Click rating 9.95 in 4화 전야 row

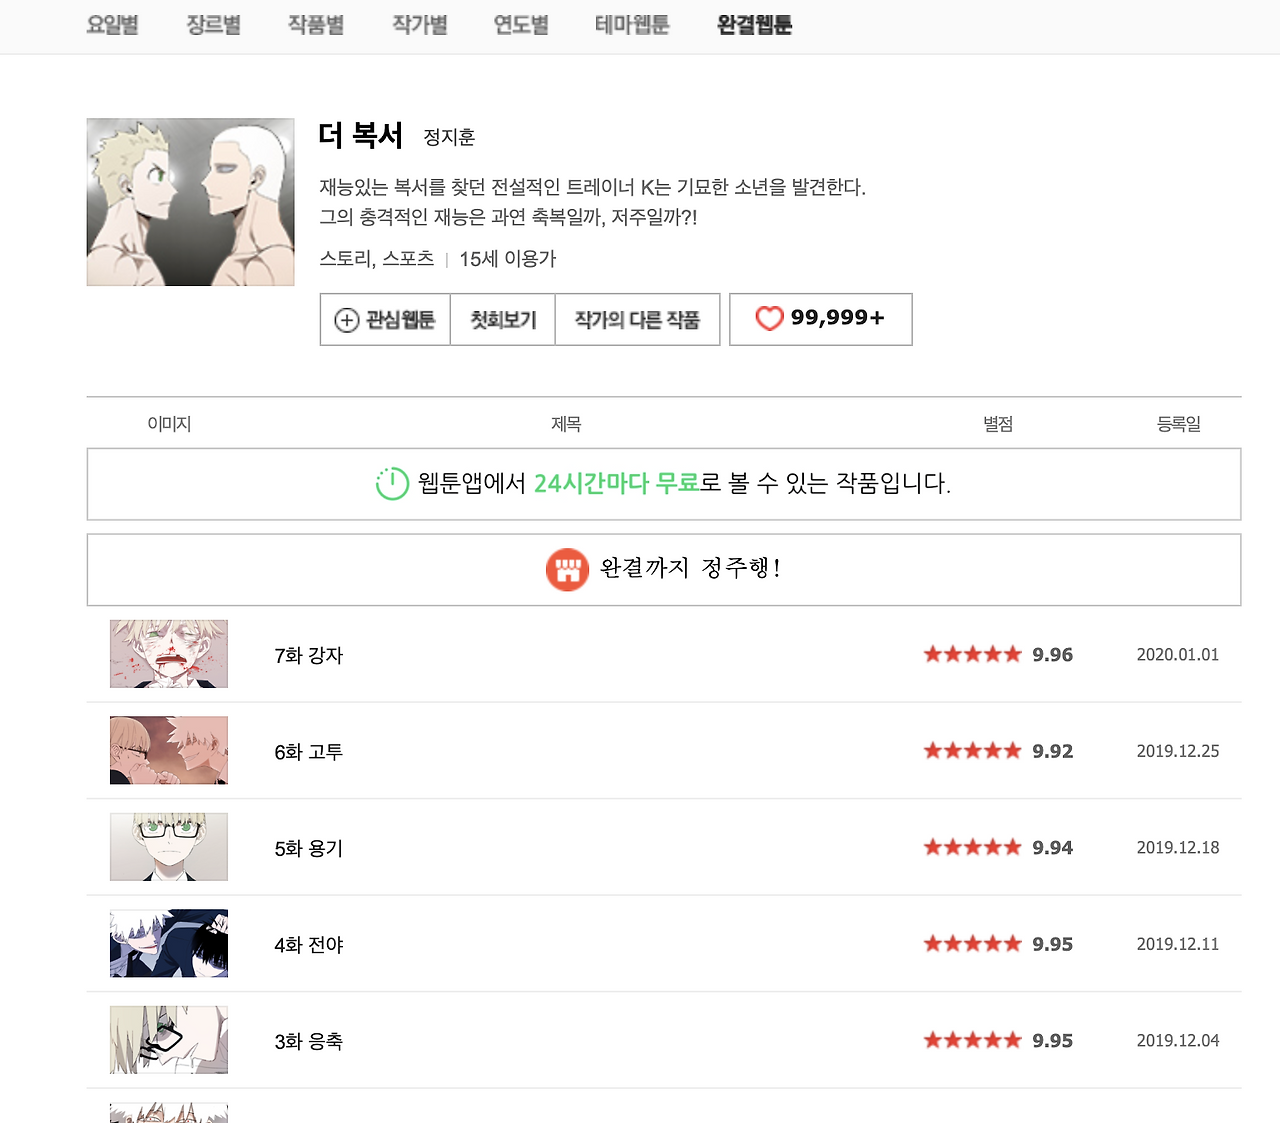pos(998,944)
